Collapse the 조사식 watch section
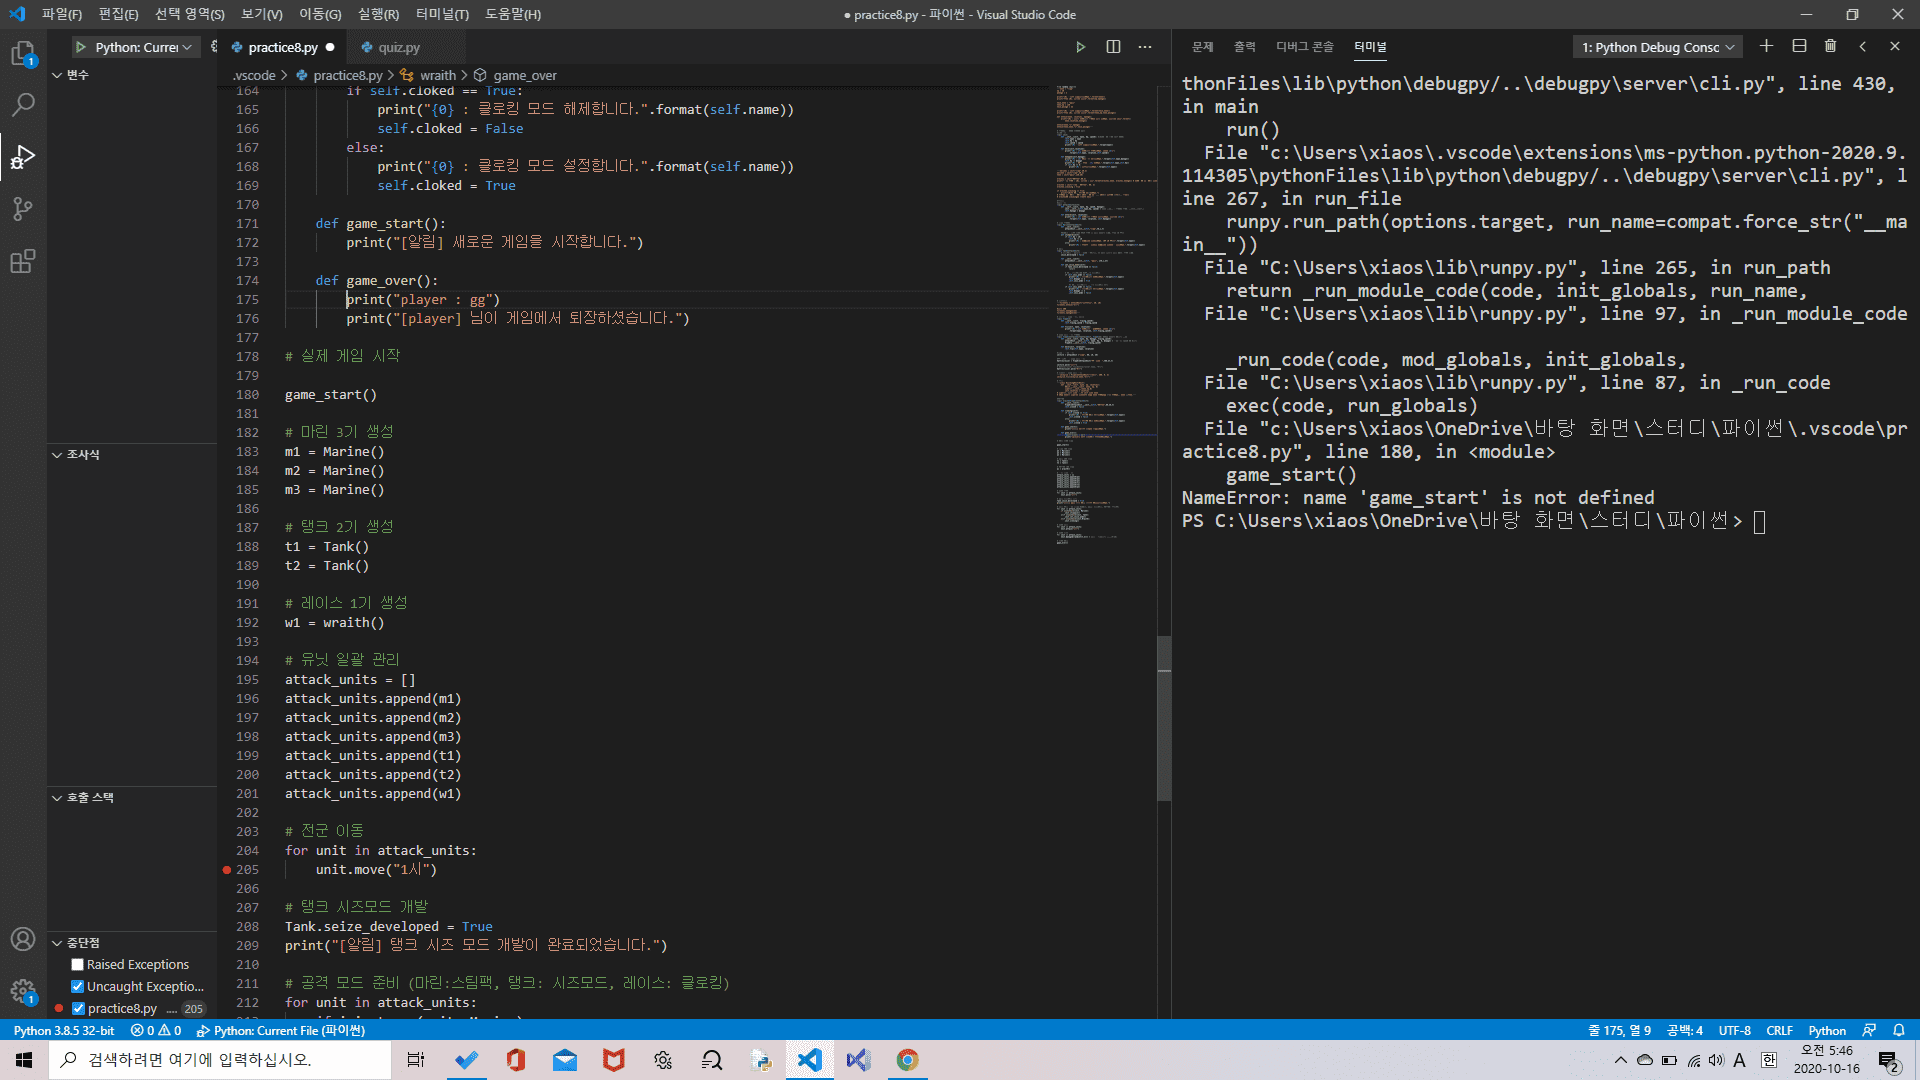1920x1080 pixels. 57,455
